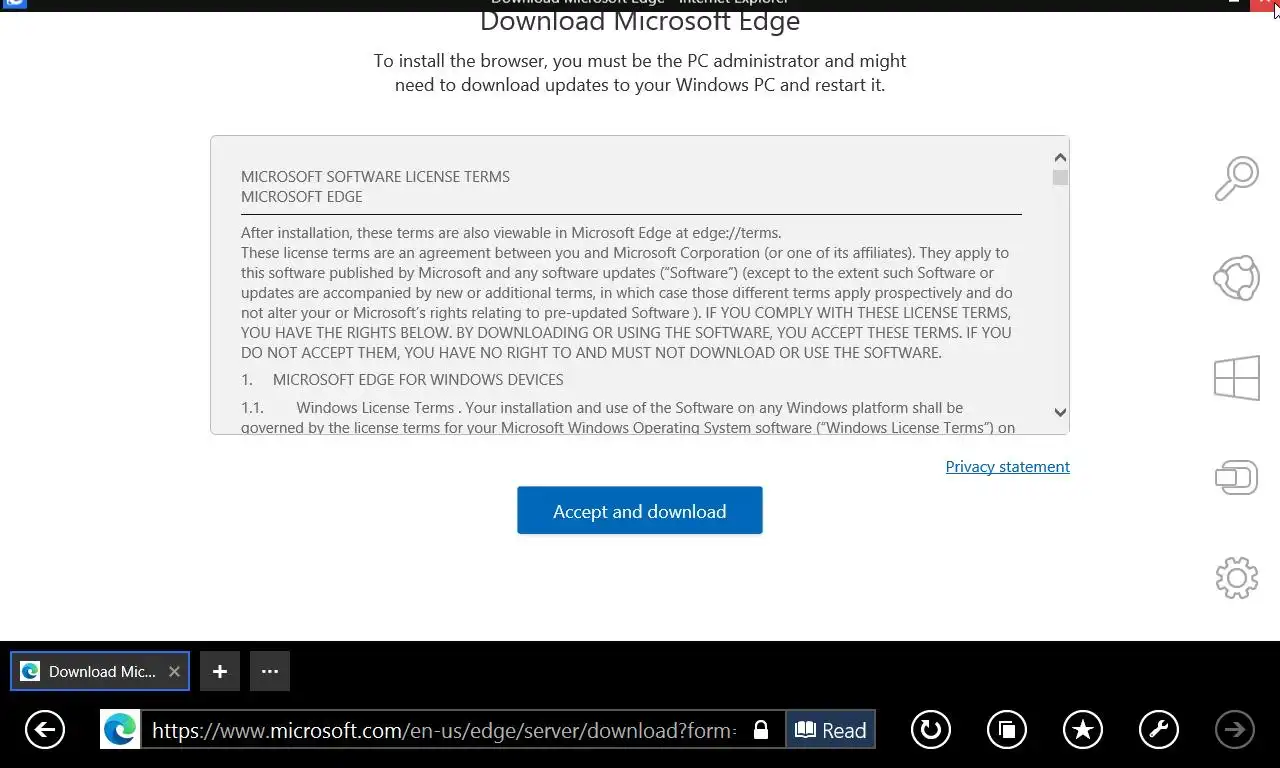This screenshot has height=768, width=1280.
Task: Click the 'MICROSOFT EDGE' line in license
Action: pos(302,197)
